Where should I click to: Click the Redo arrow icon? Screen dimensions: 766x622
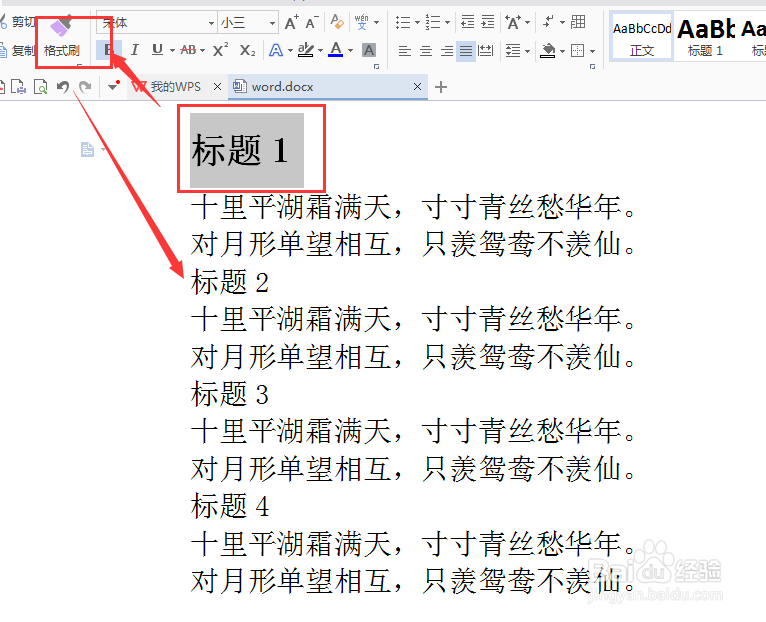pos(85,87)
